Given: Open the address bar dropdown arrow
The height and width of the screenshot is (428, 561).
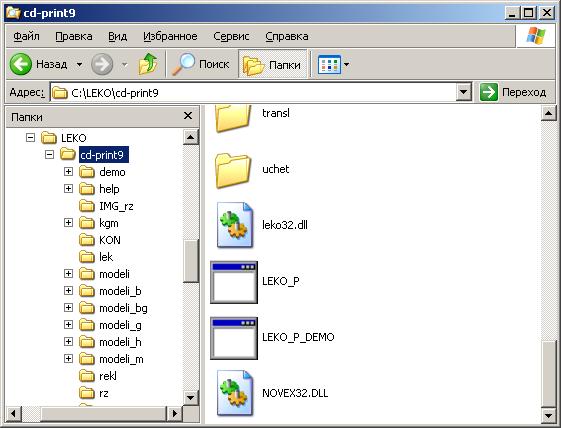Looking at the screenshot, I should [463, 92].
